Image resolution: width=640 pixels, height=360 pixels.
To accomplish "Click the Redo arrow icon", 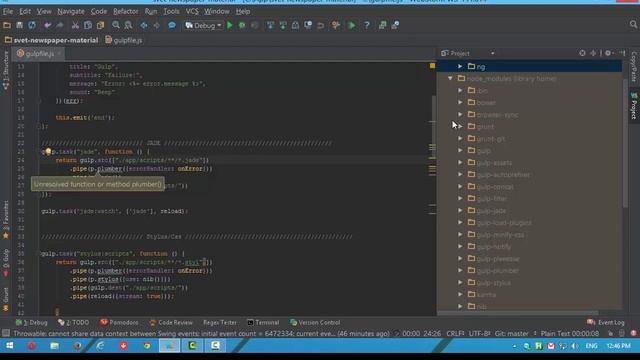I will (60, 25).
